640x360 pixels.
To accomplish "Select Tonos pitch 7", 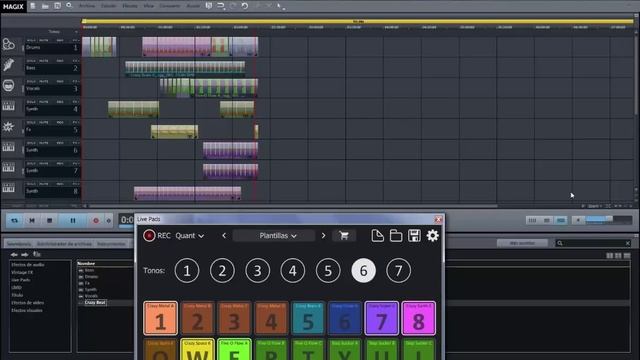I will [398, 271].
